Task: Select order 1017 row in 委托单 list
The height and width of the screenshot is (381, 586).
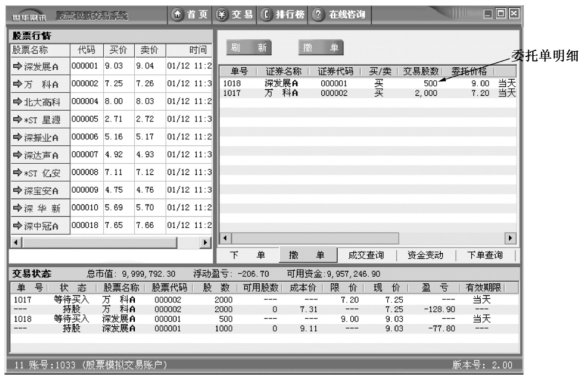Action: point(368,93)
